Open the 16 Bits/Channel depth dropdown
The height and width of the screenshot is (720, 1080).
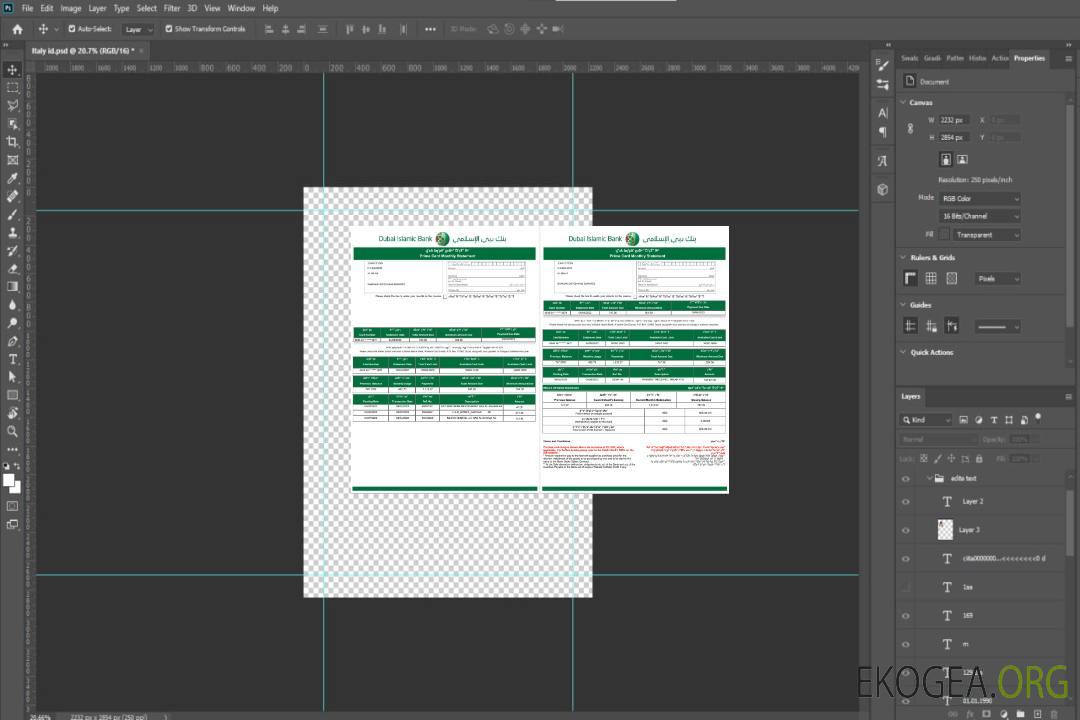[x=980, y=216]
